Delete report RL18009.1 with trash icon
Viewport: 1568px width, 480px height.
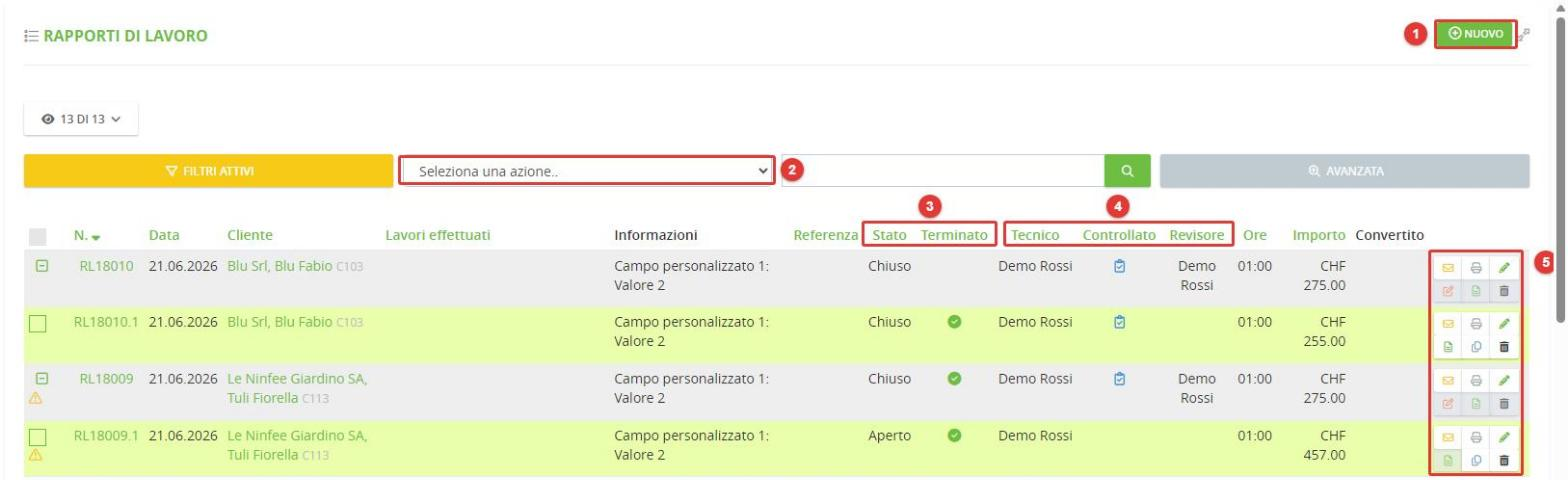point(1502,460)
